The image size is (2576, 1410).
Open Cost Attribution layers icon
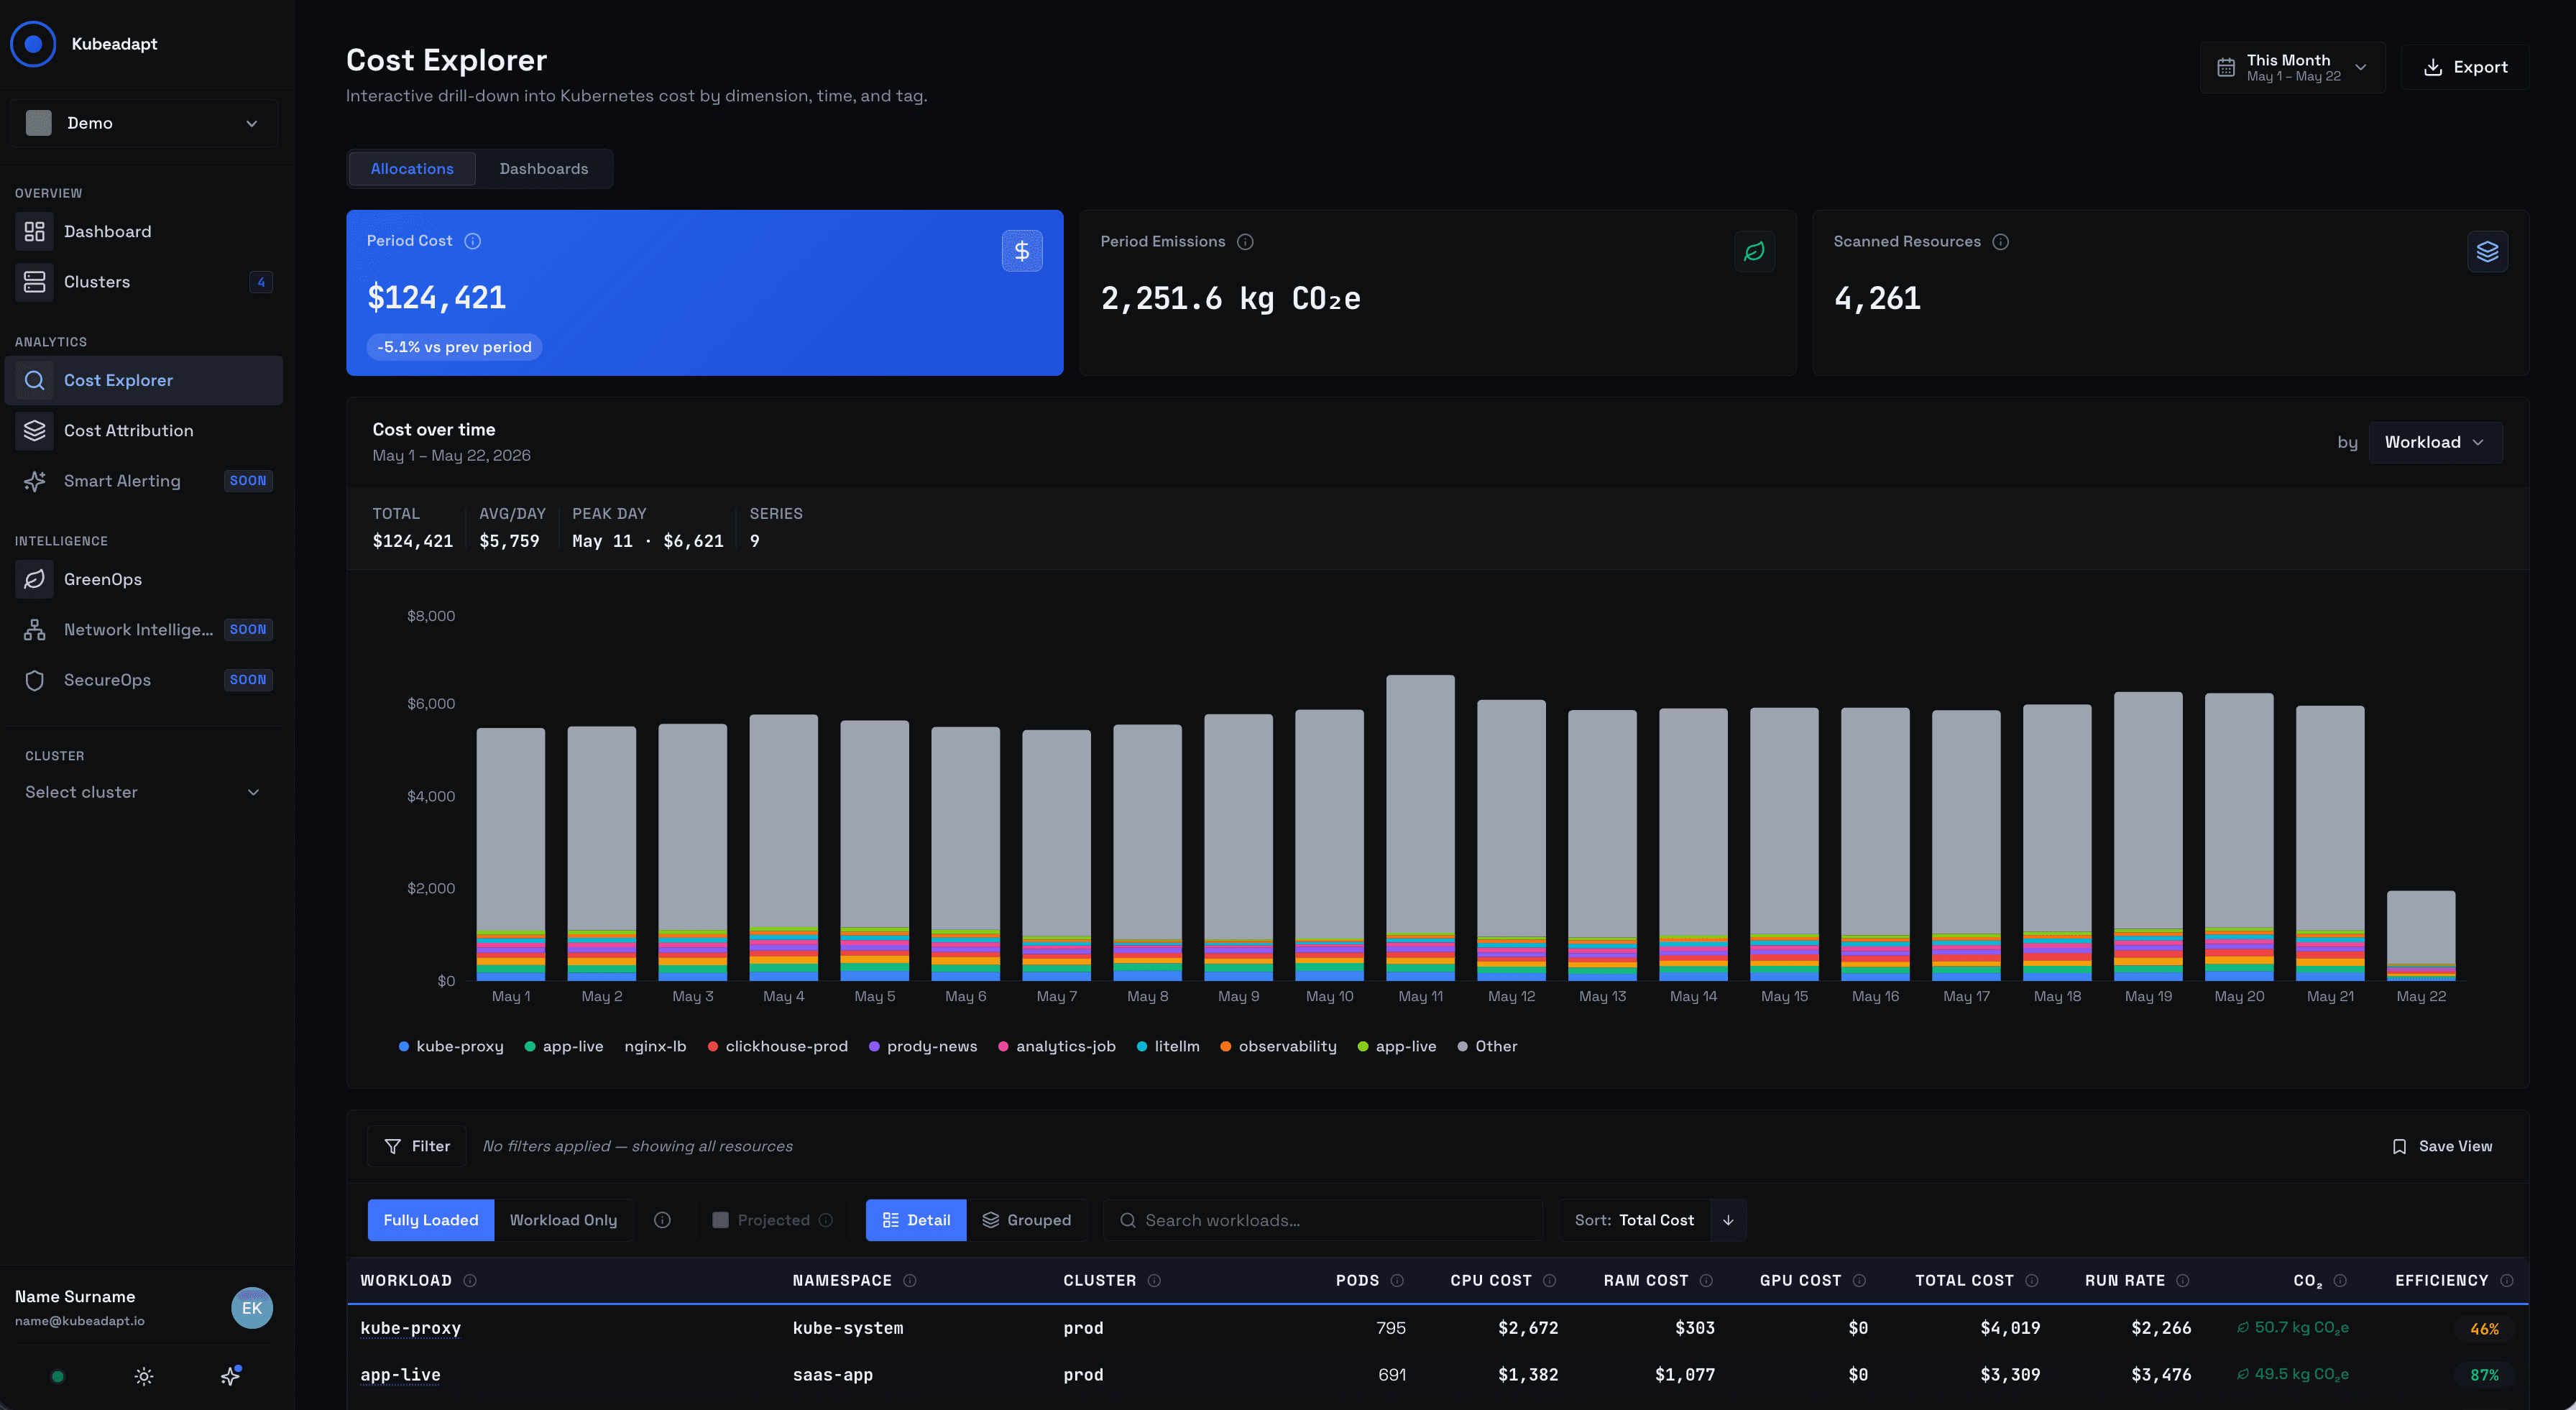(x=34, y=431)
